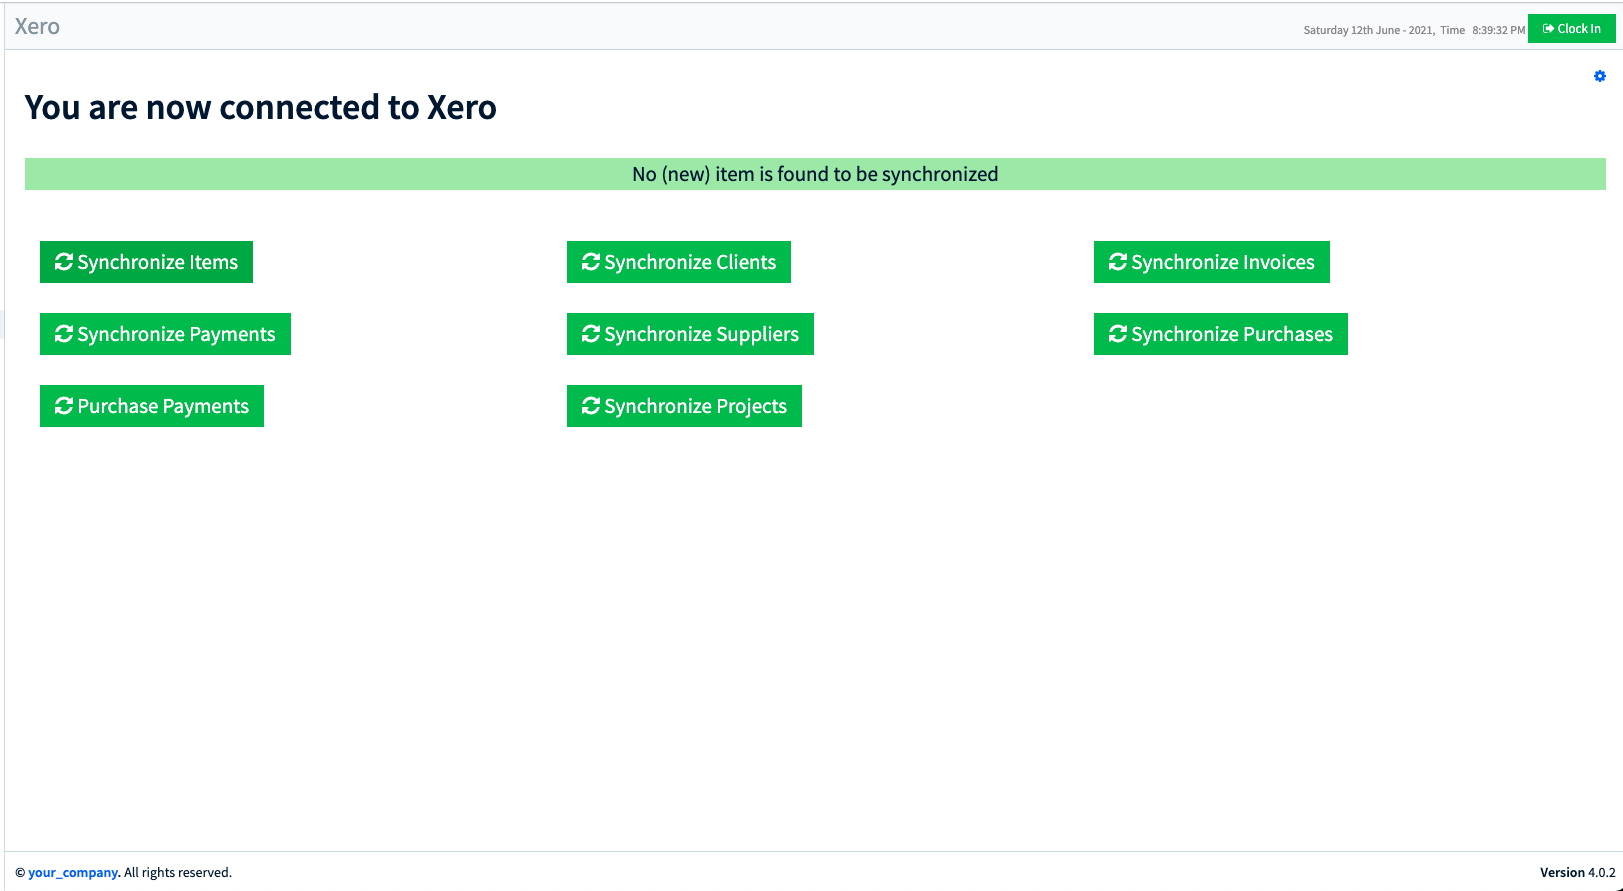Viewport: 1623px width, 891px height.
Task: Click the 'No (new) item is found' notice
Action: [x=815, y=174]
